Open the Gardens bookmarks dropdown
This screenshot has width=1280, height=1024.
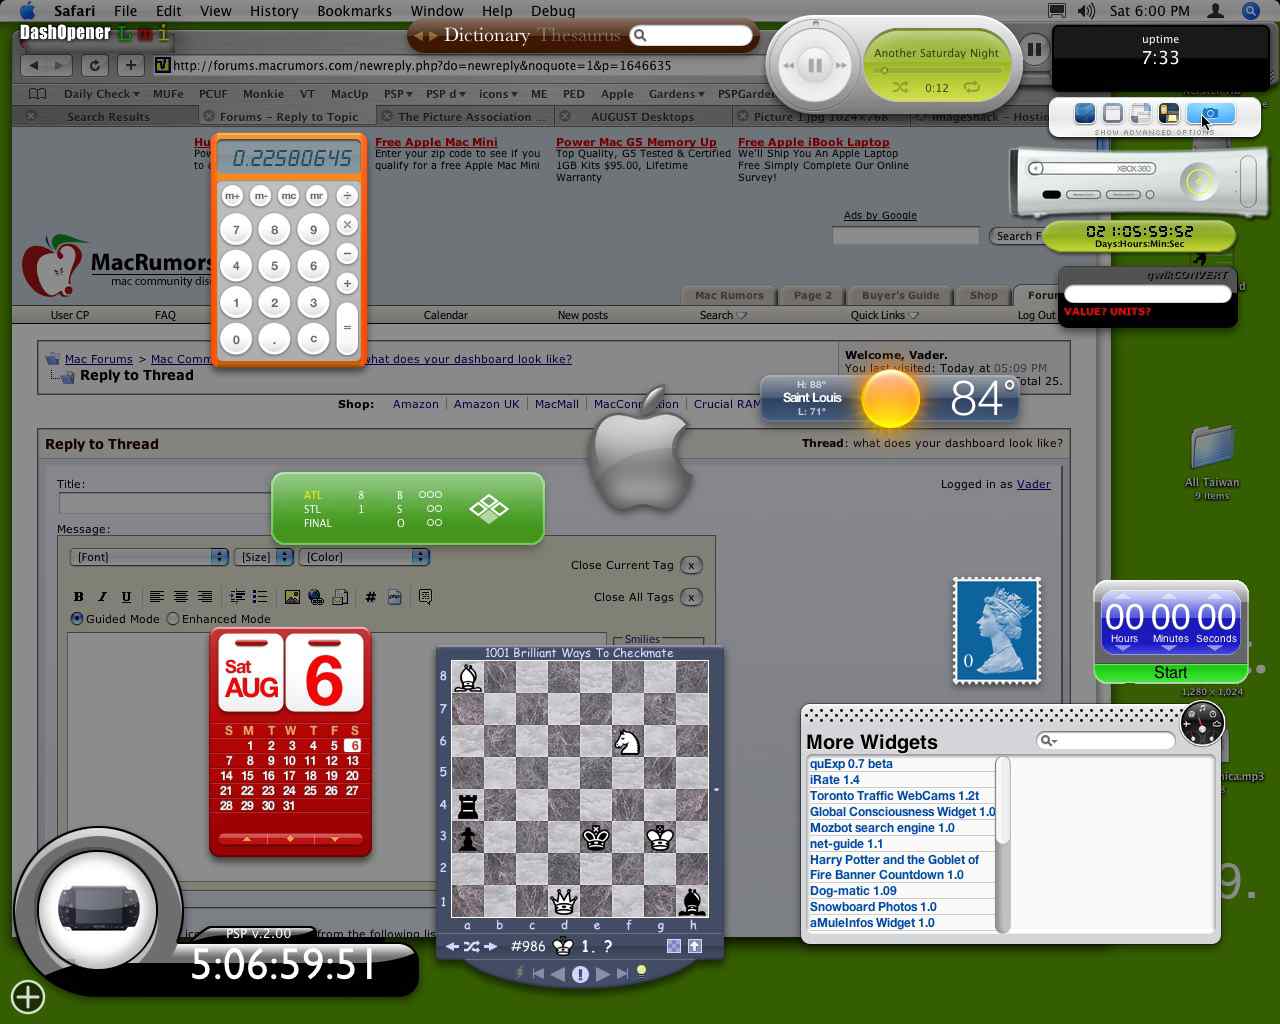[676, 94]
